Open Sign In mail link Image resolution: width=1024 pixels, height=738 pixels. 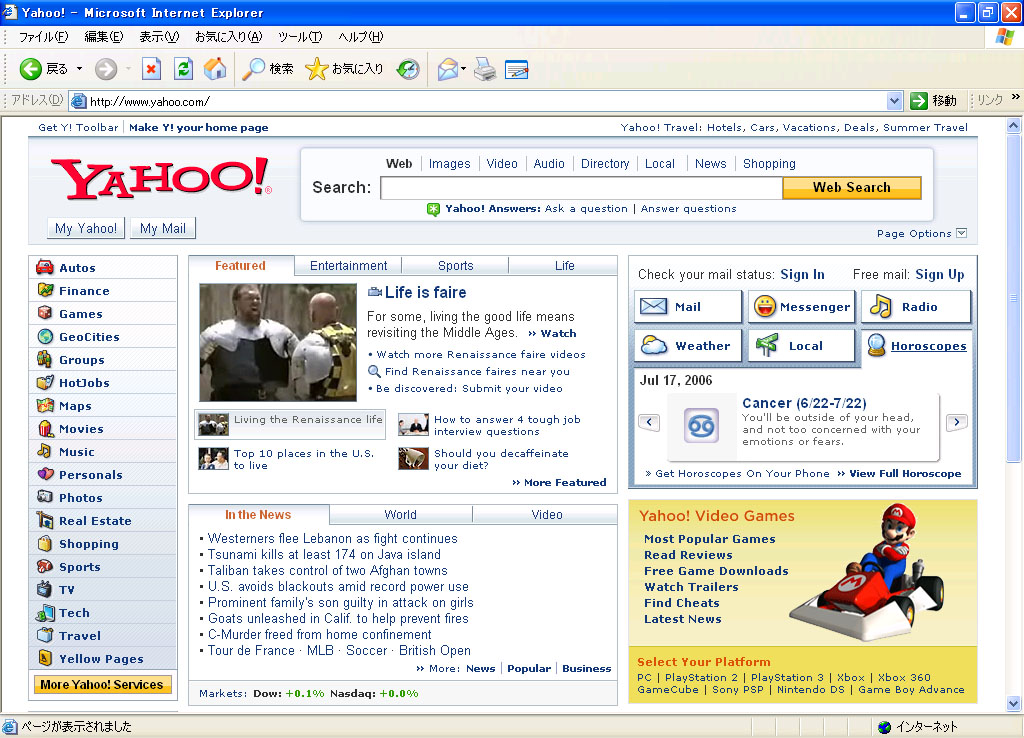[802, 274]
